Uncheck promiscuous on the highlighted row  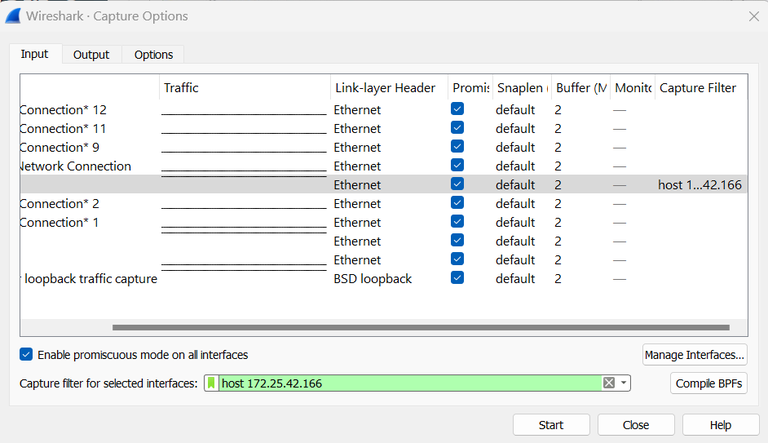(457, 185)
